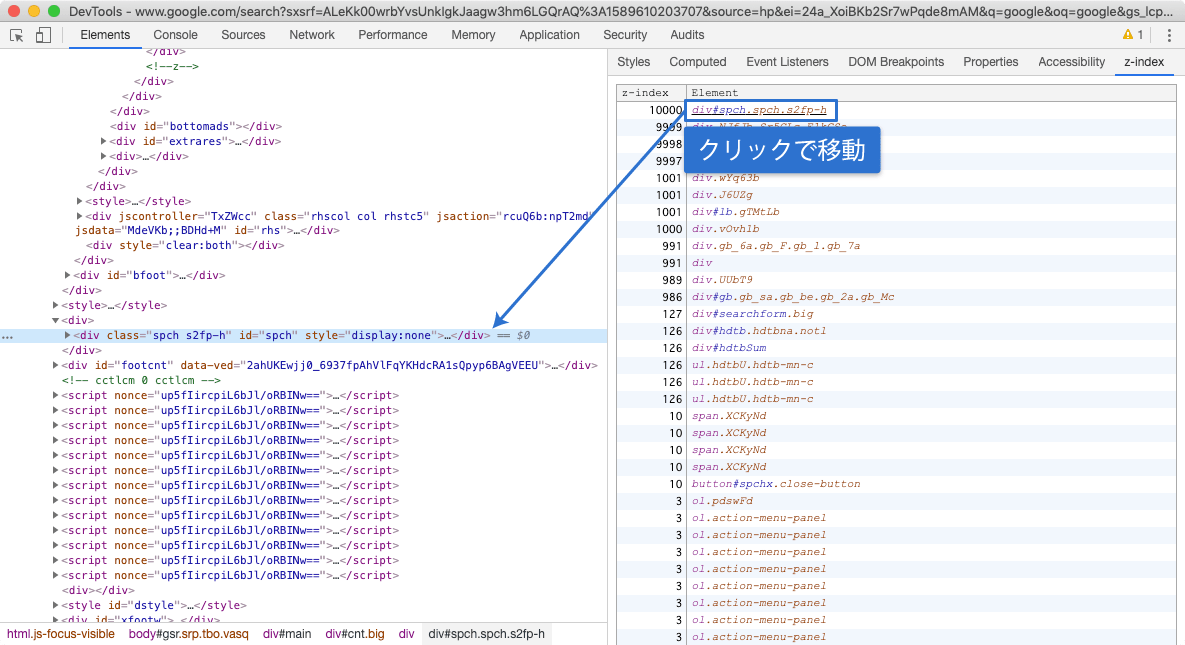The image size is (1185, 645).
Task: Select body#gsr.srp.tbo.vasq in the breadcrumb
Action: coord(188,634)
